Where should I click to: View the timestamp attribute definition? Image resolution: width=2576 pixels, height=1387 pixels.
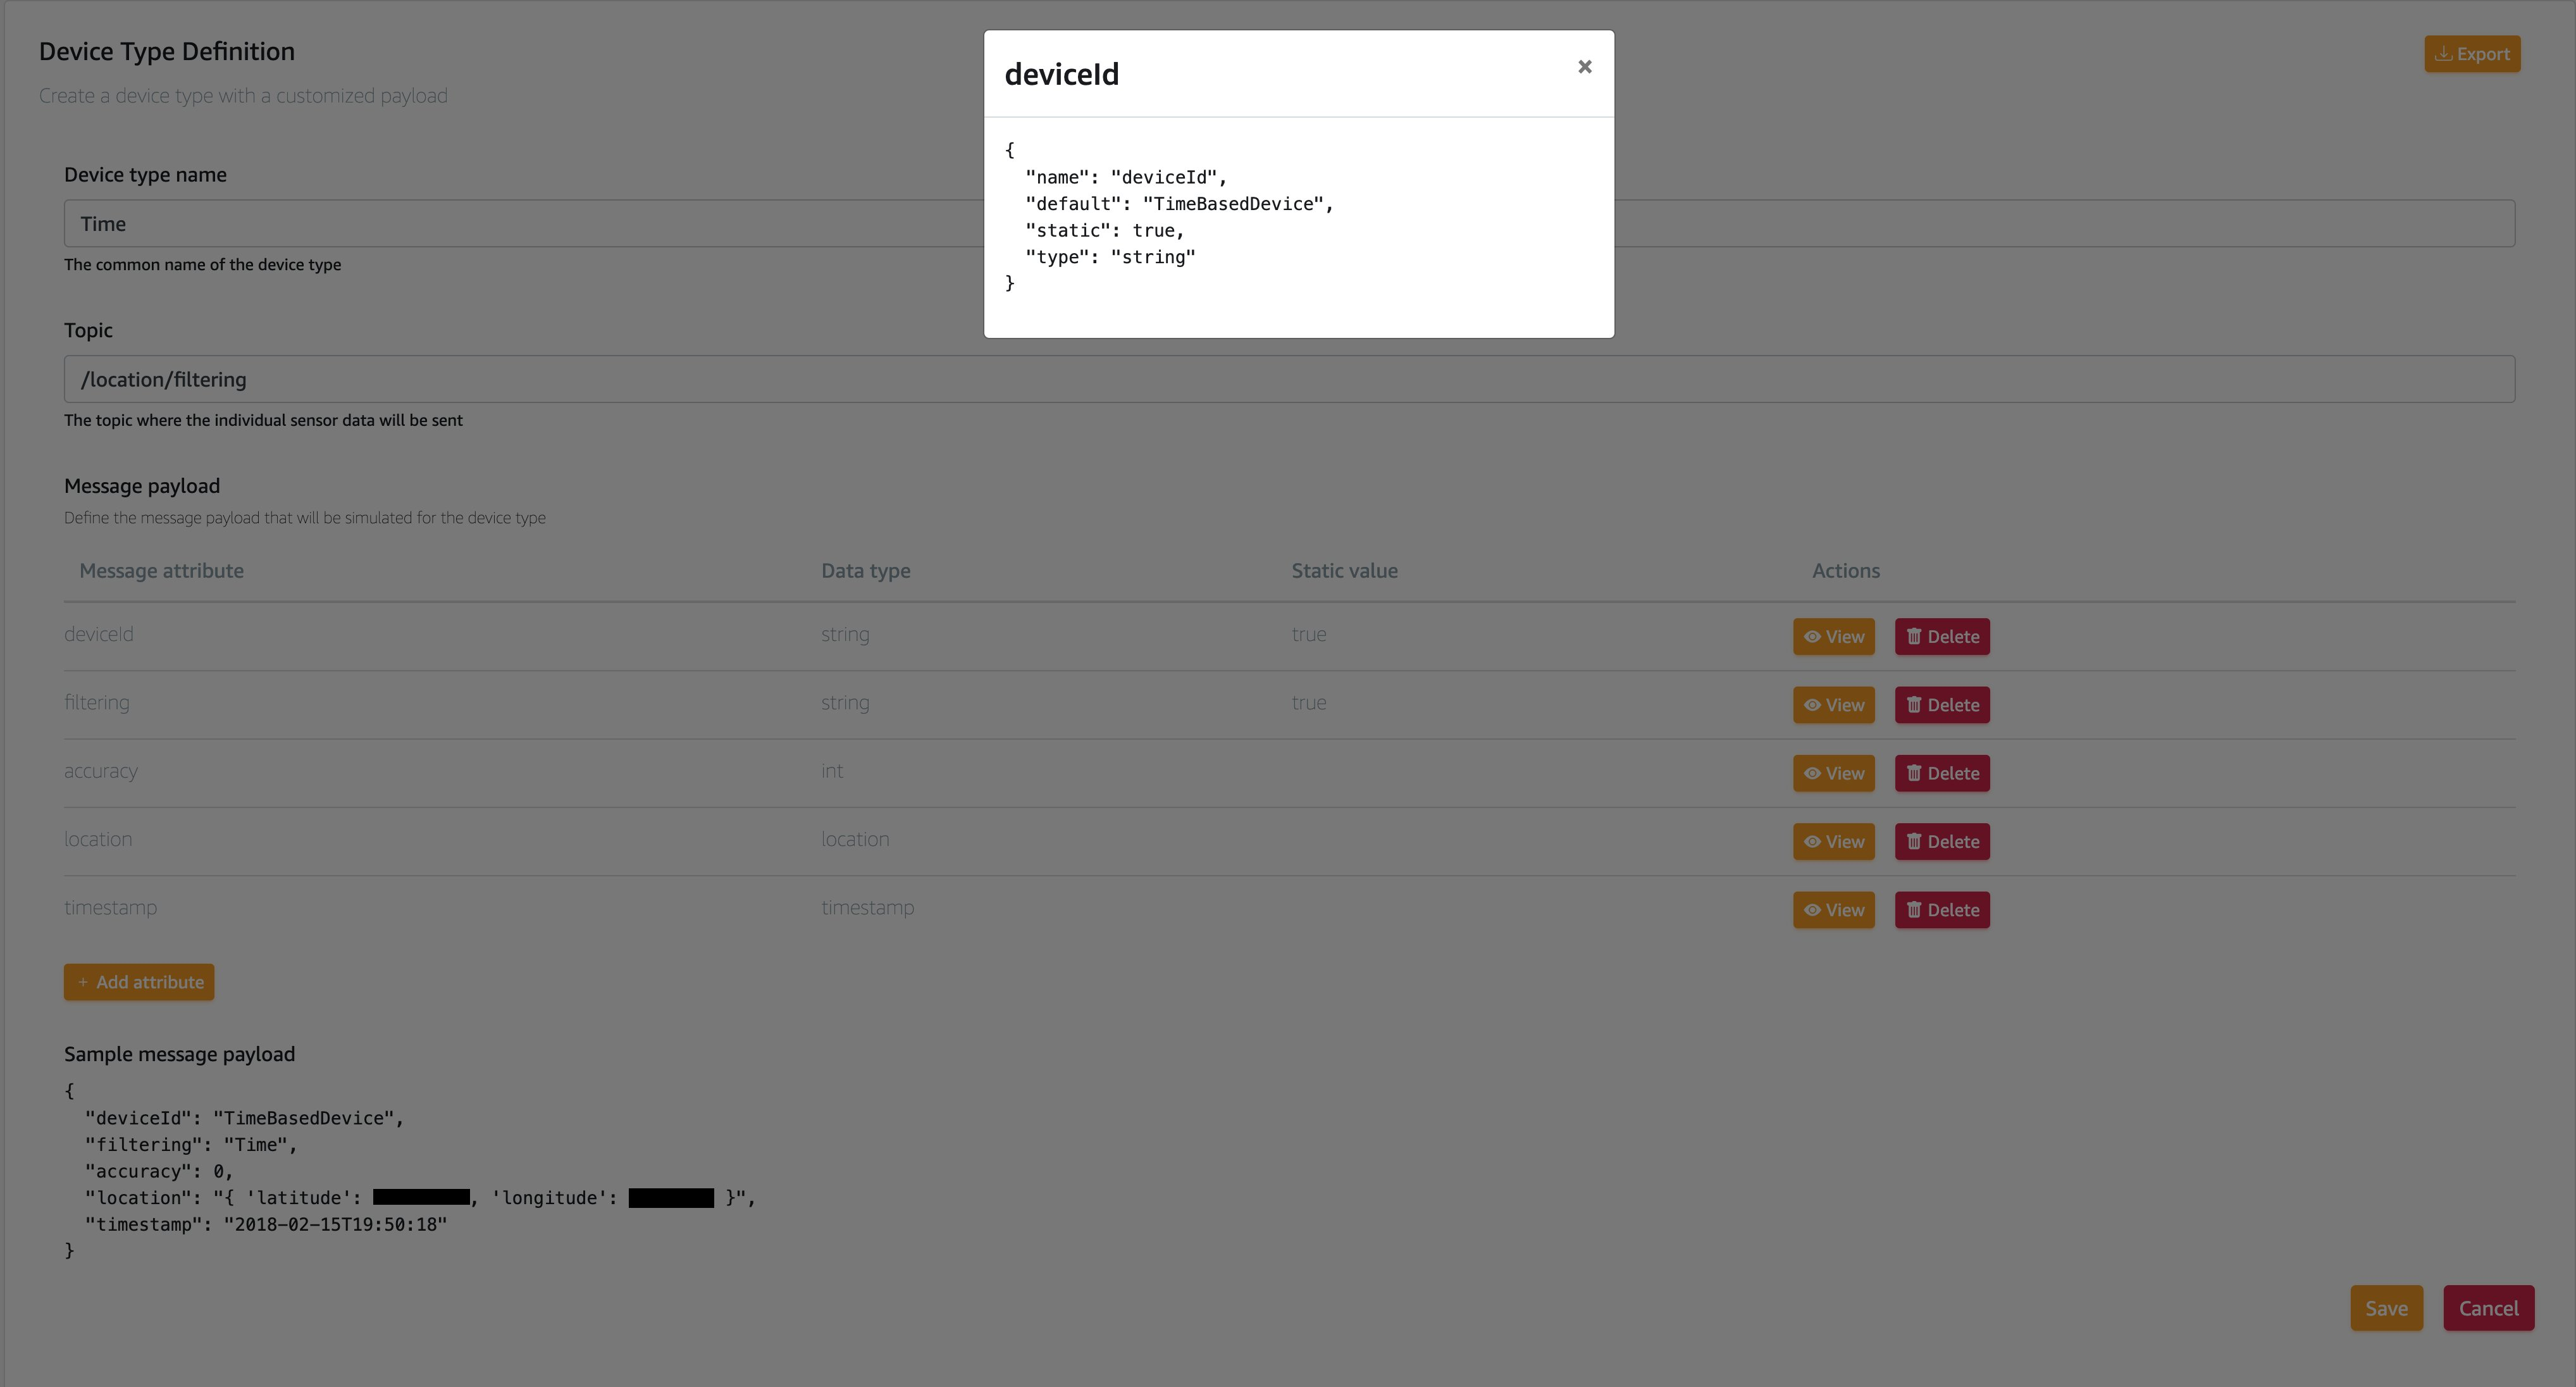1833,909
